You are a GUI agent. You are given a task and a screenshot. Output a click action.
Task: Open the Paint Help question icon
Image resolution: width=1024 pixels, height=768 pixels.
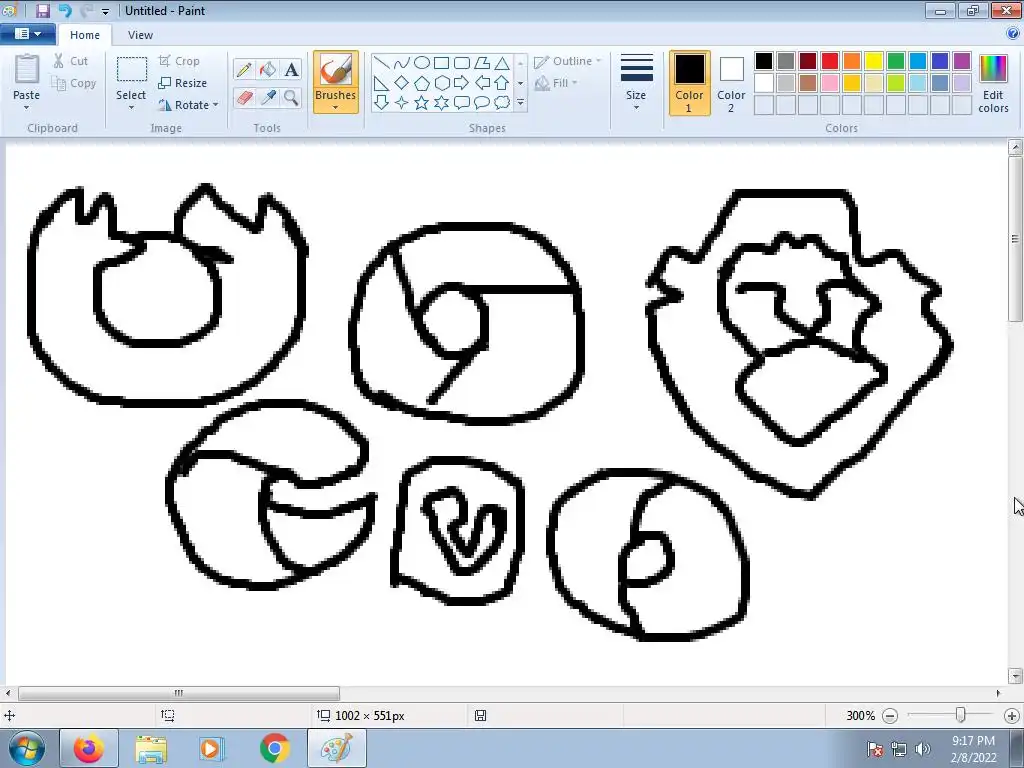pos(1014,34)
